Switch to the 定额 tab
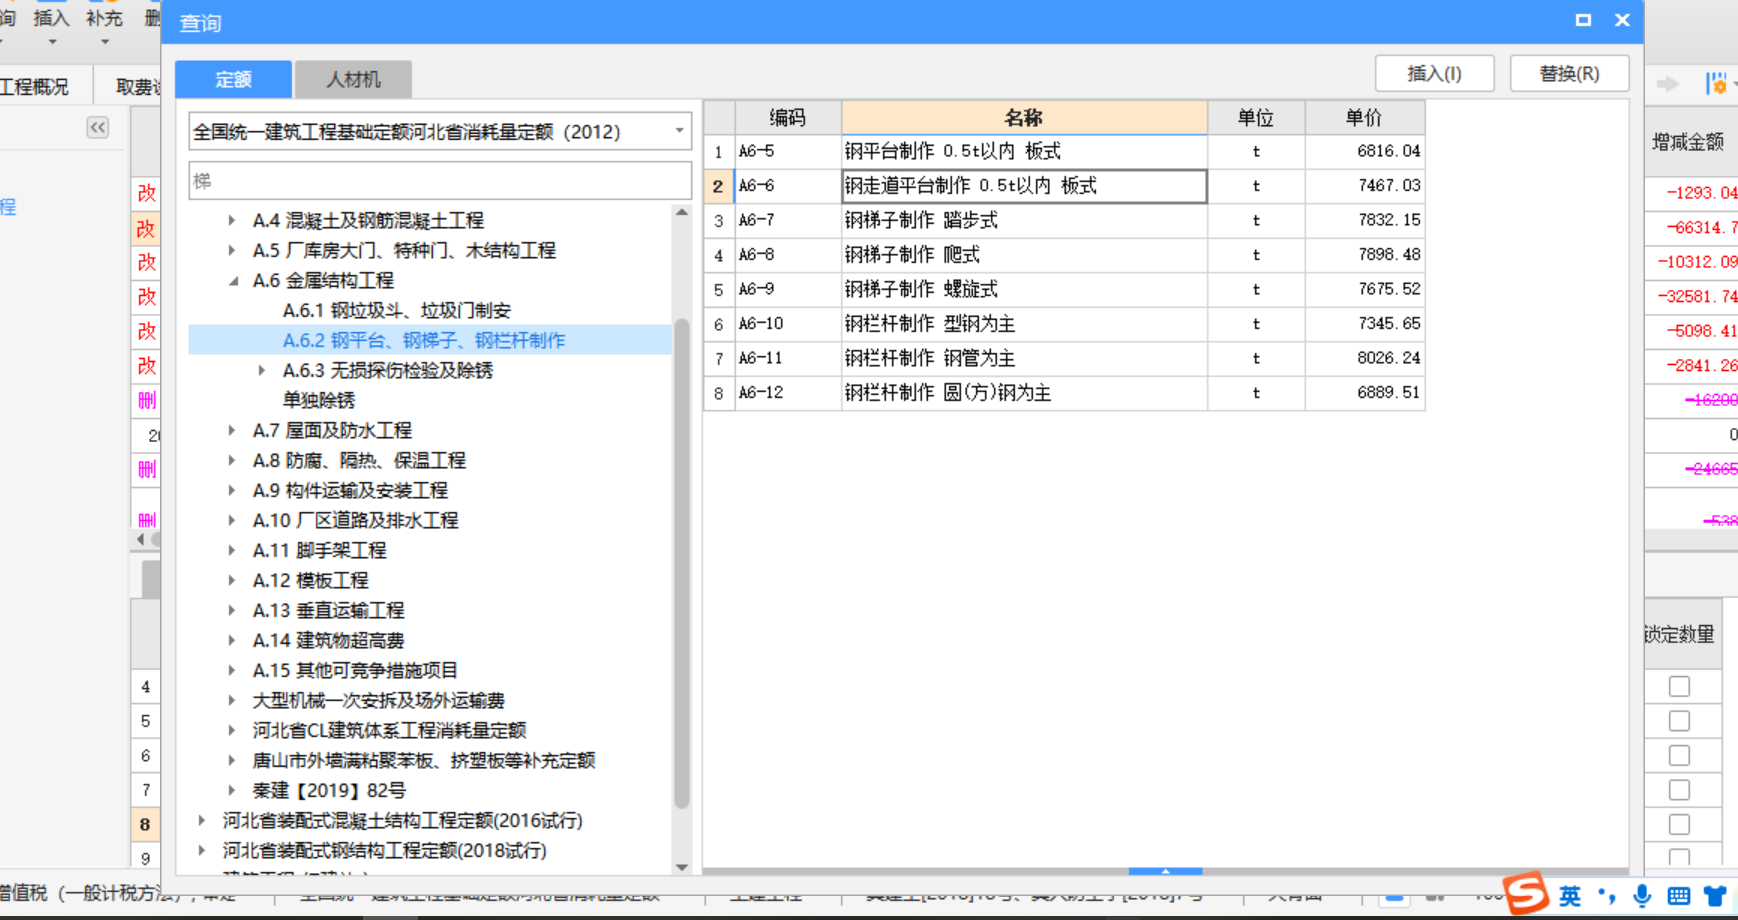1738x920 pixels. point(234,79)
